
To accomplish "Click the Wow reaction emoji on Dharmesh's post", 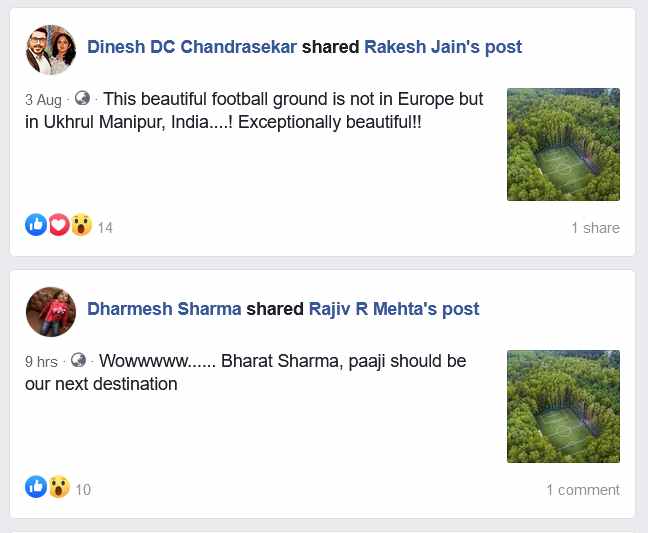I will coord(59,488).
